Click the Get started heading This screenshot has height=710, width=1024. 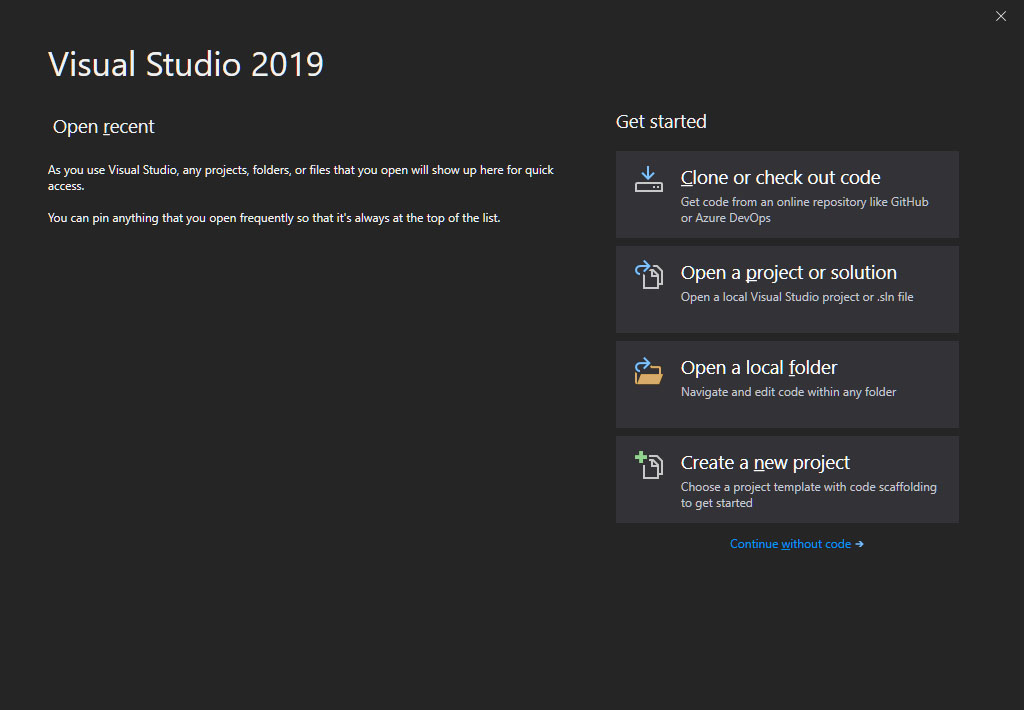point(661,121)
